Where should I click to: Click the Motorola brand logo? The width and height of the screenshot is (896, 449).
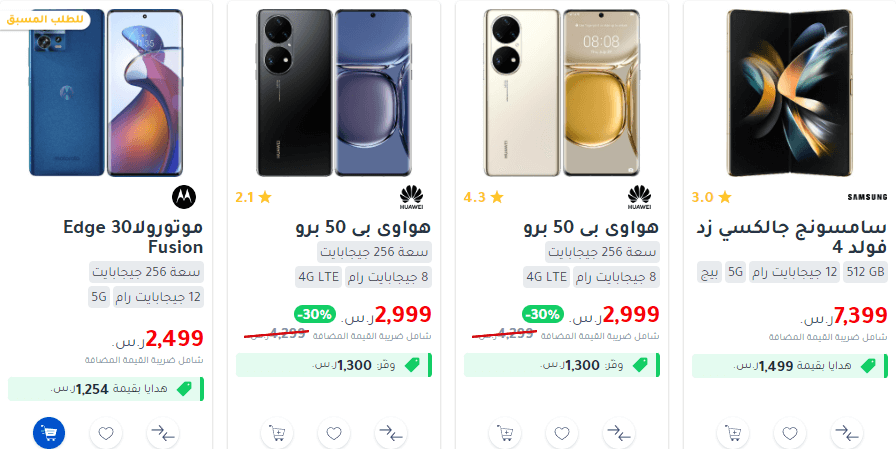pyautogui.click(x=184, y=197)
